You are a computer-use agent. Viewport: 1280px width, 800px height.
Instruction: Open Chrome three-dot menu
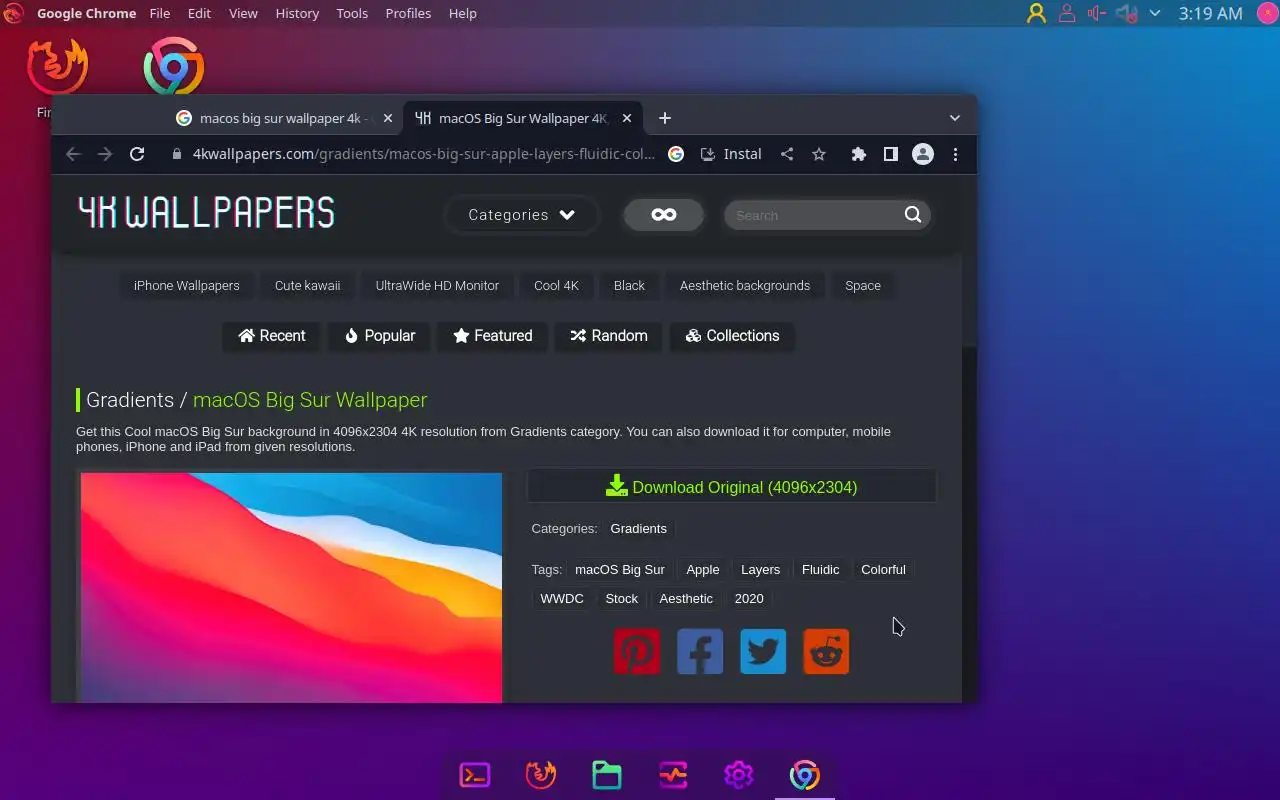(955, 154)
